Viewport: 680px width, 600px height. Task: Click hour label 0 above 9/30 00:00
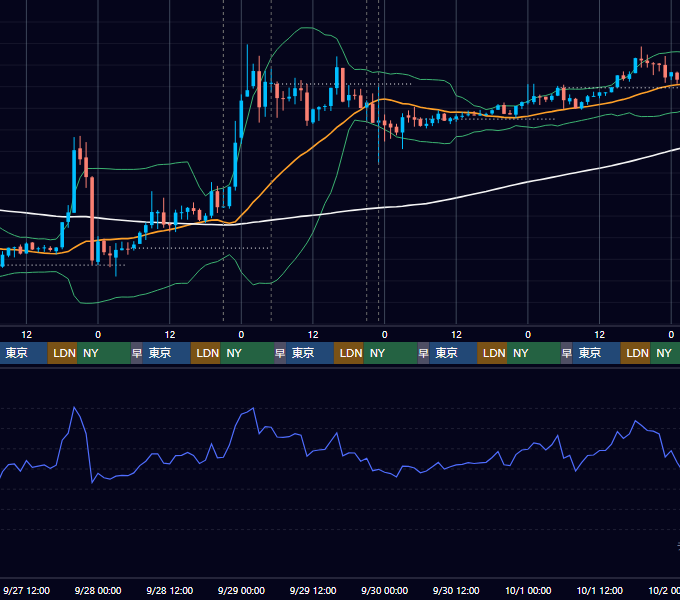(384, 335)
